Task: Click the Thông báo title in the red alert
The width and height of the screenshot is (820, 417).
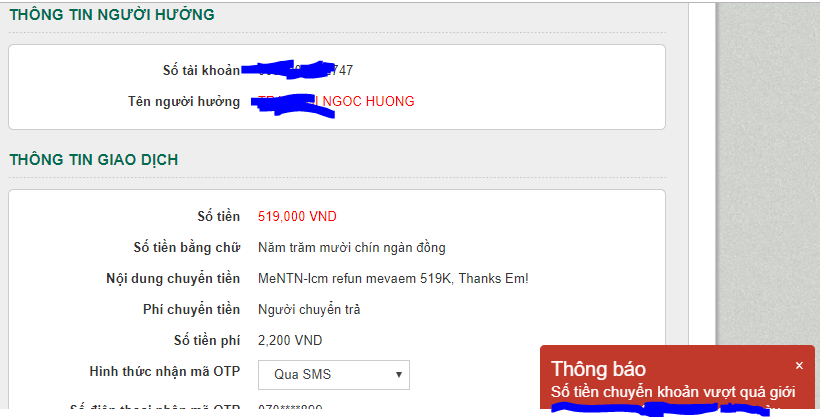Action: (x=598, y=369)
